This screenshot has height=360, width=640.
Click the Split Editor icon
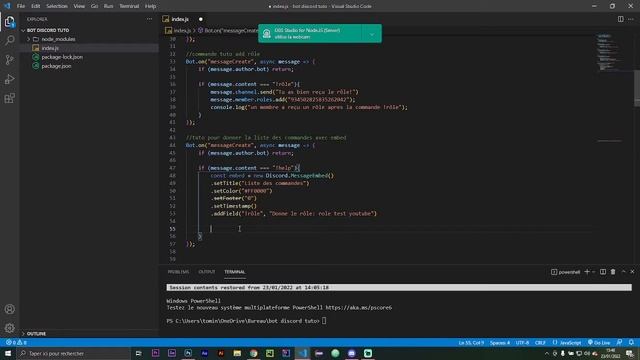(x=620, y=19)
